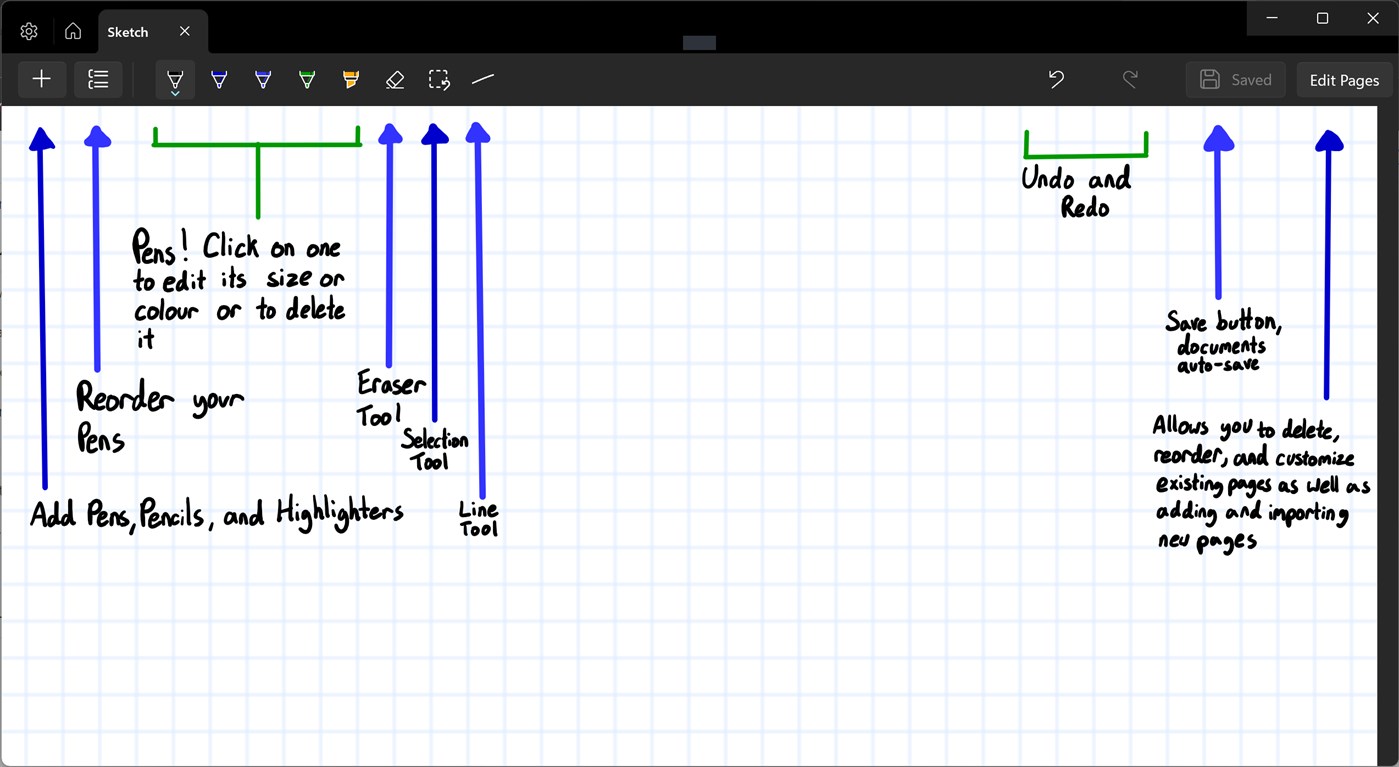This screenshot has height=767, width=1399.
Task: Undo the last stroke
Action: [1056, 79]
